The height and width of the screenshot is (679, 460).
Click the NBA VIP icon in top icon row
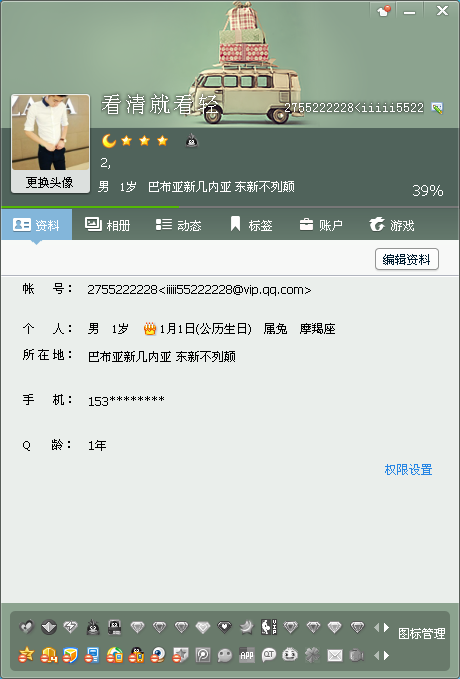(x=269, y=627)
